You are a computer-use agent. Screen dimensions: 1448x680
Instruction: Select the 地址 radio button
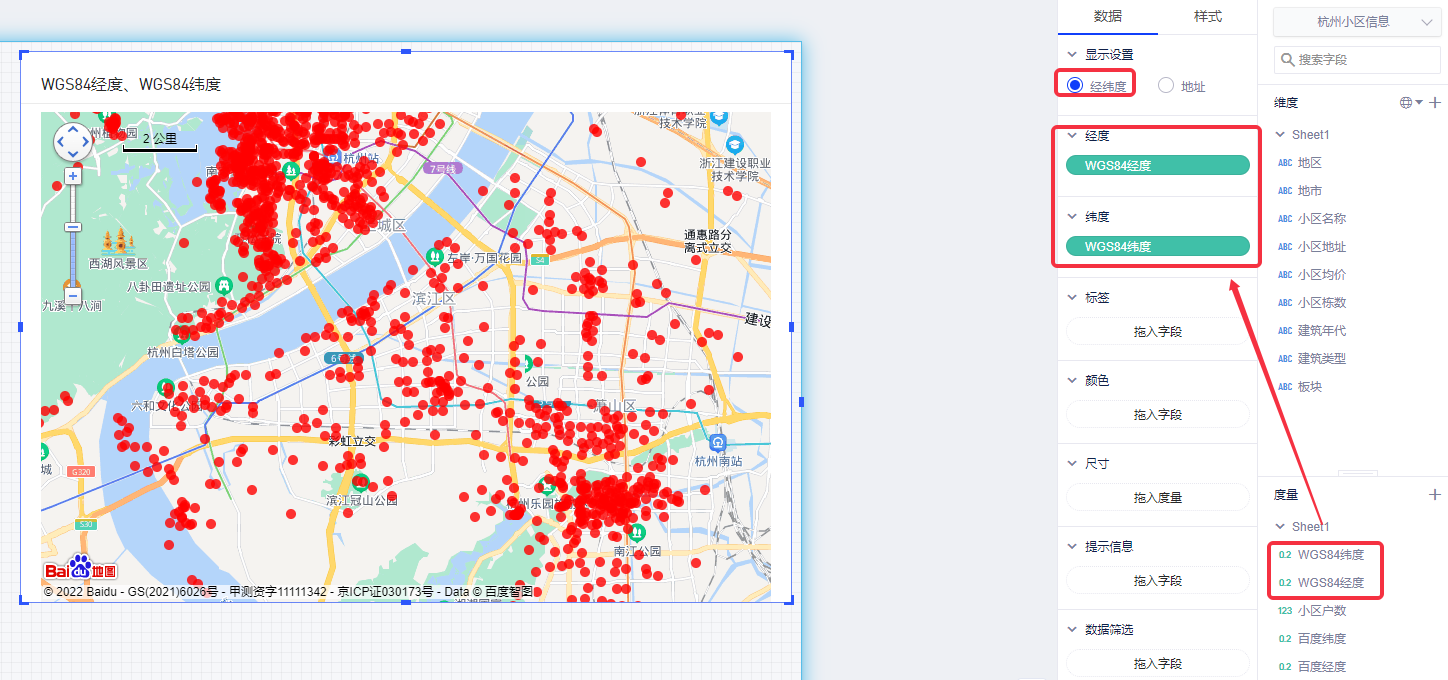[x=1166, y=86]
